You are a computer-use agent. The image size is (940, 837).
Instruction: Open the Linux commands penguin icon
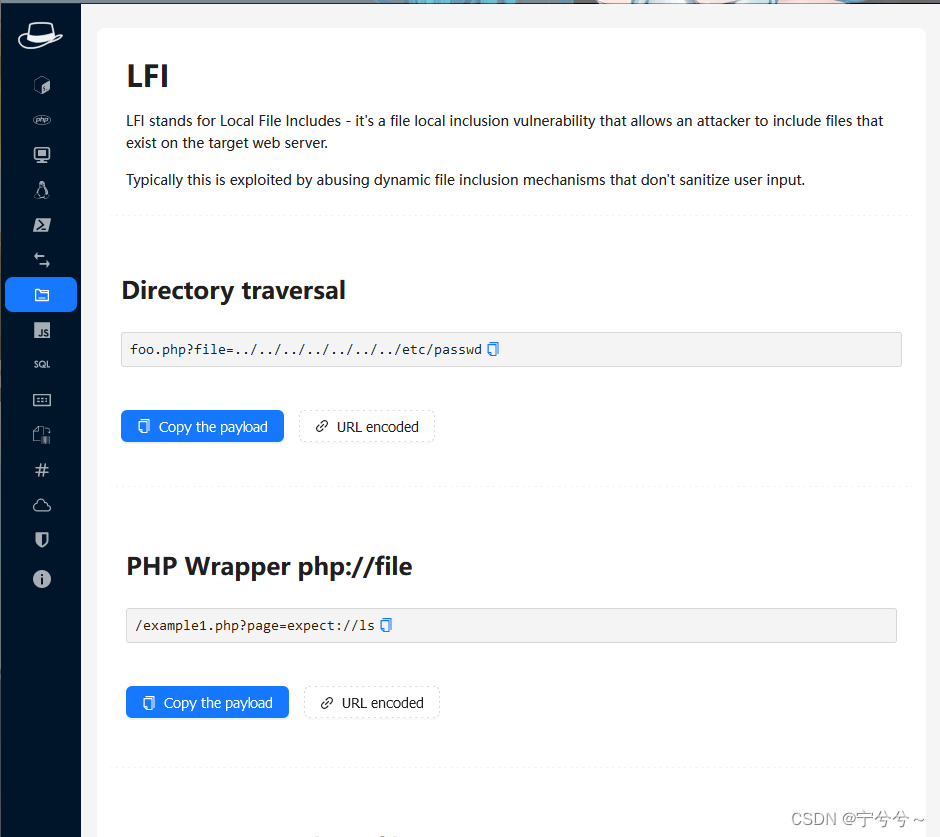point(41,190)
